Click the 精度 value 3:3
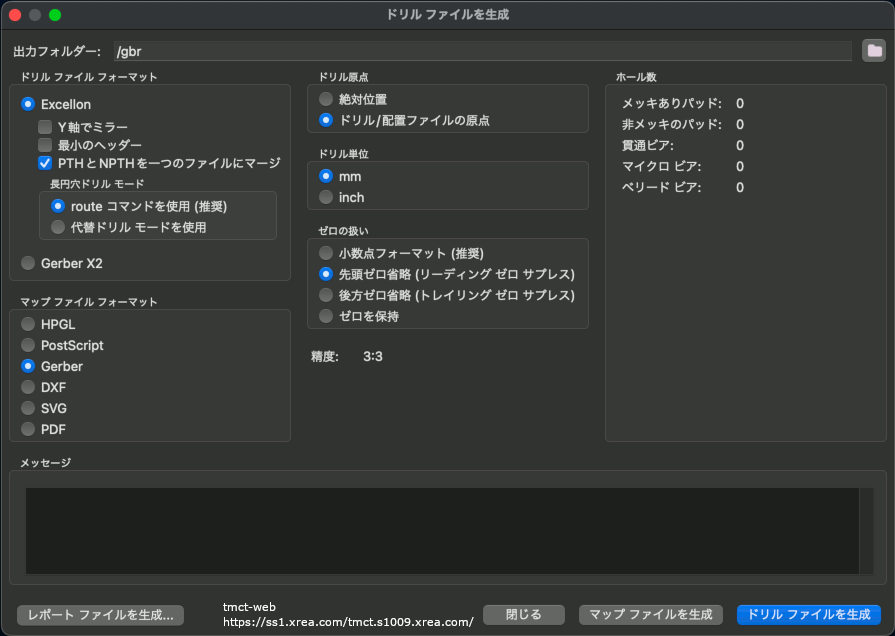 [x=373, y=357]
